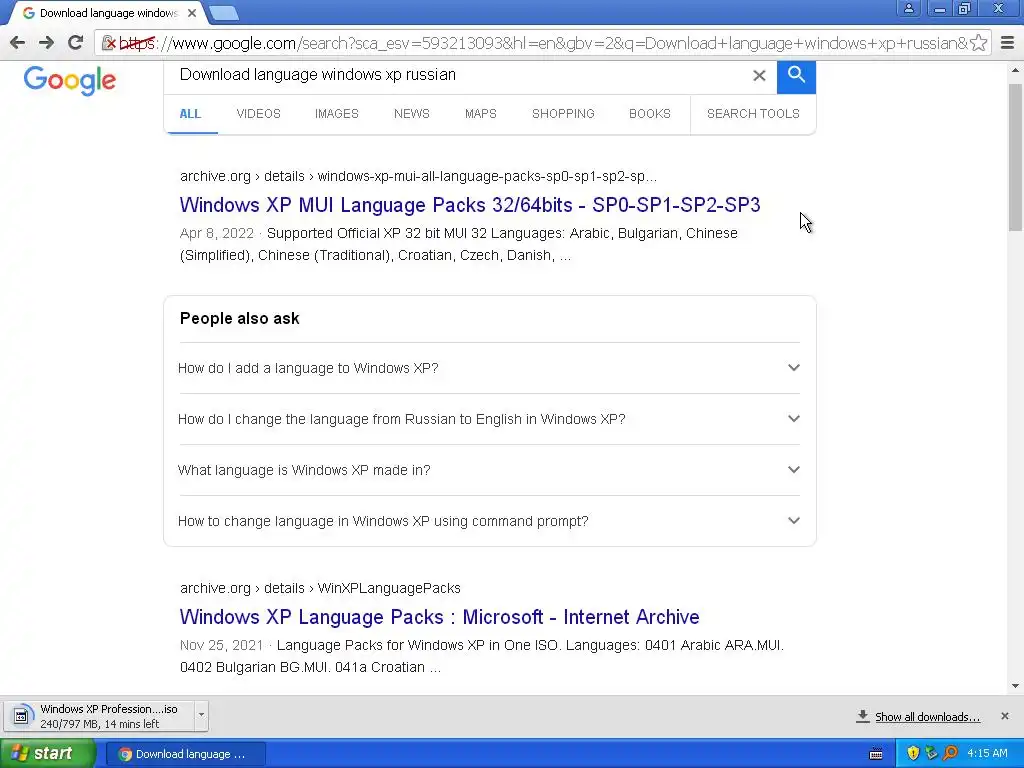
Task: Reload the page with the refresh icon
Action: (76, 43)
